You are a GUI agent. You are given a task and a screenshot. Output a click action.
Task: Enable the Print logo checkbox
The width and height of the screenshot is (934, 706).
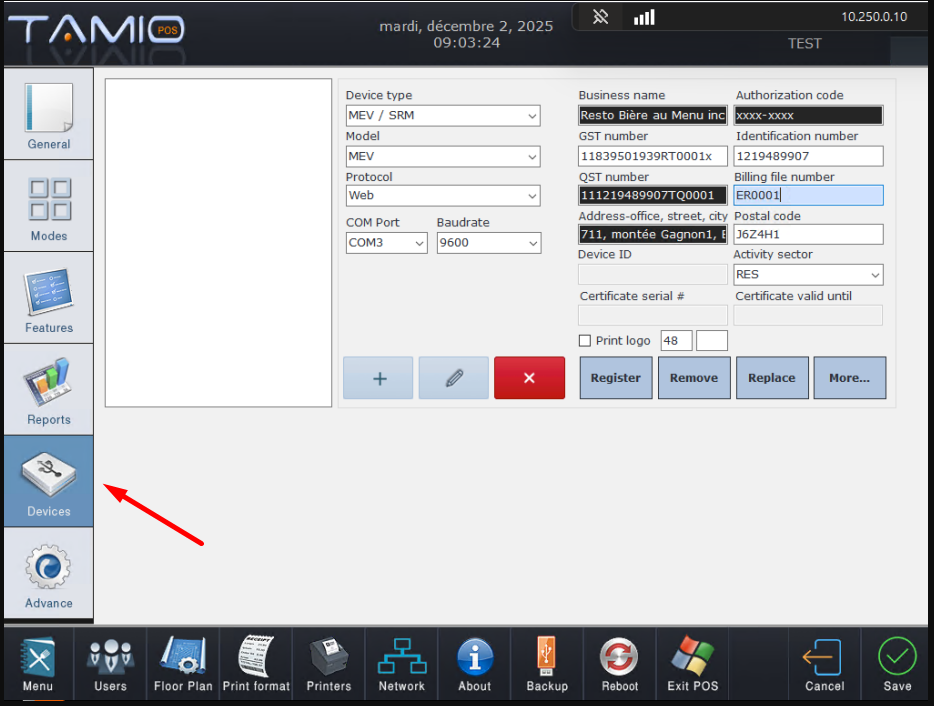tap(585, 341)
